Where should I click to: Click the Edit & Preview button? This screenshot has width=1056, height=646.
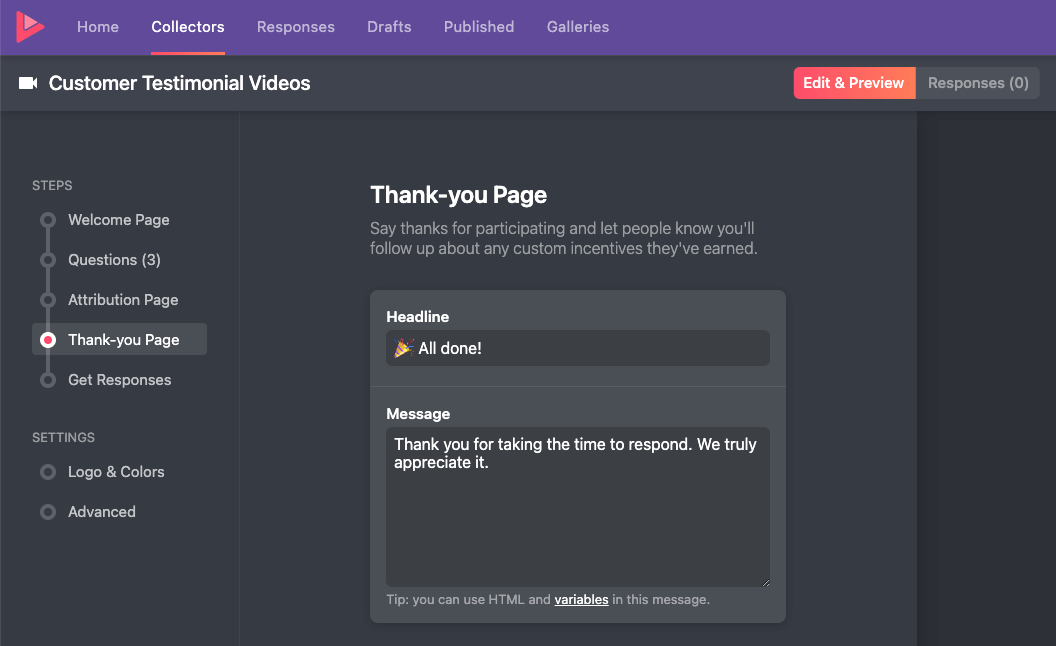point(853,83)
